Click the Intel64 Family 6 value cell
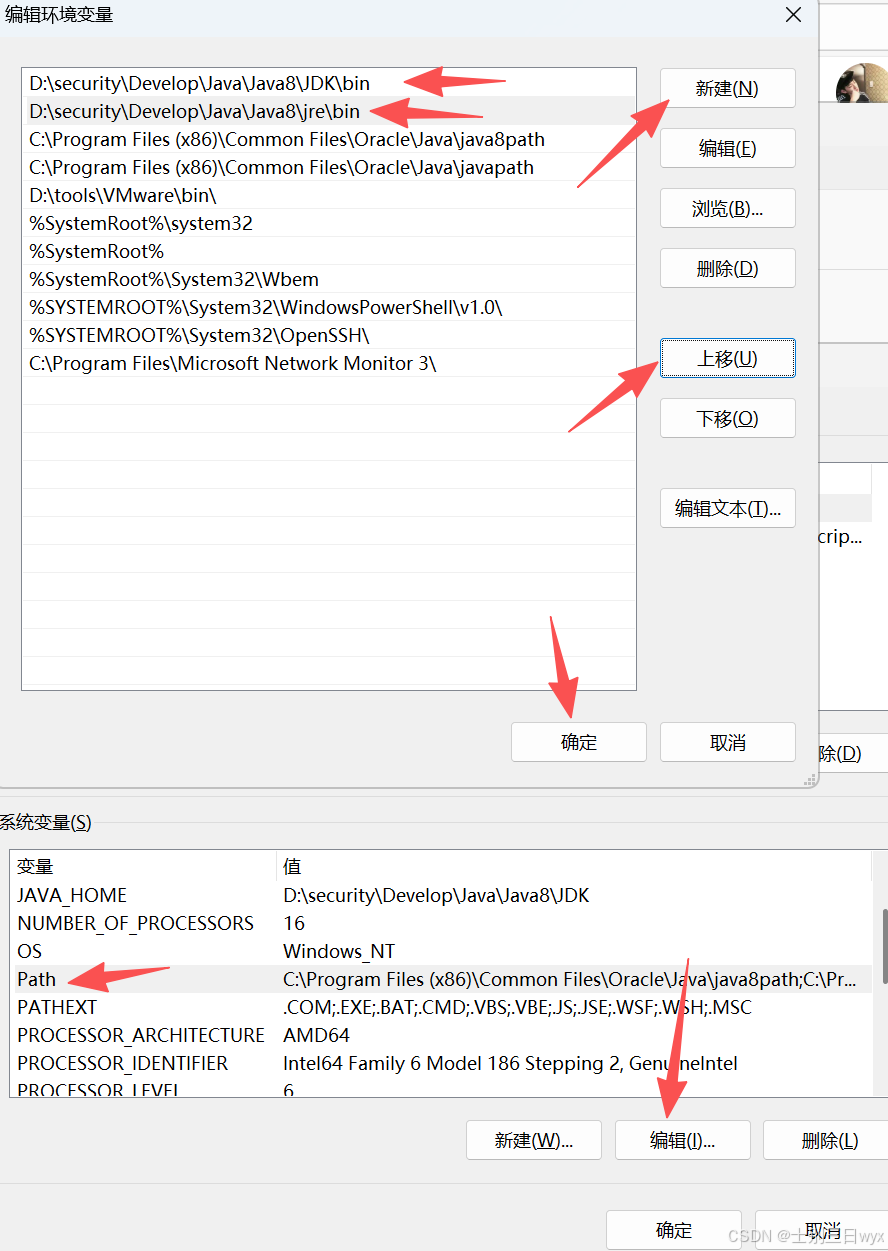Viewport: 888px width, 1251px height. (510, 1063)
